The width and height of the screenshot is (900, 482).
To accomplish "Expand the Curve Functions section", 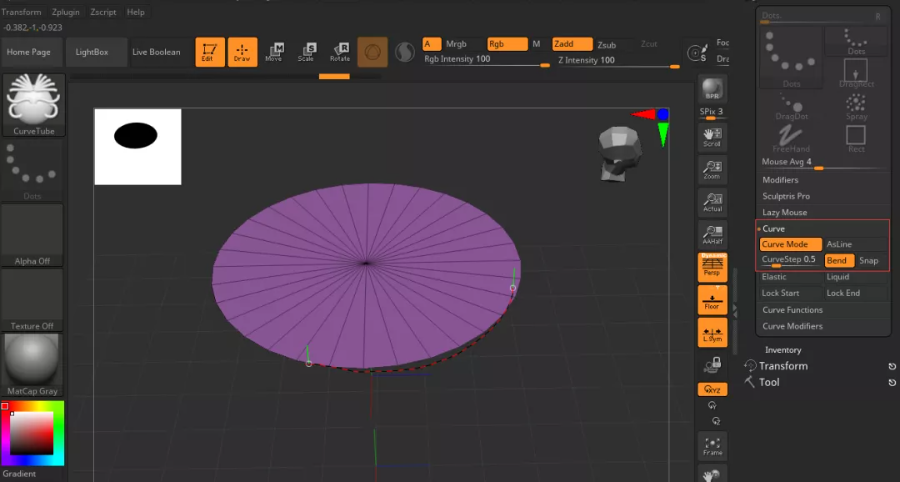I will point(792,310).
